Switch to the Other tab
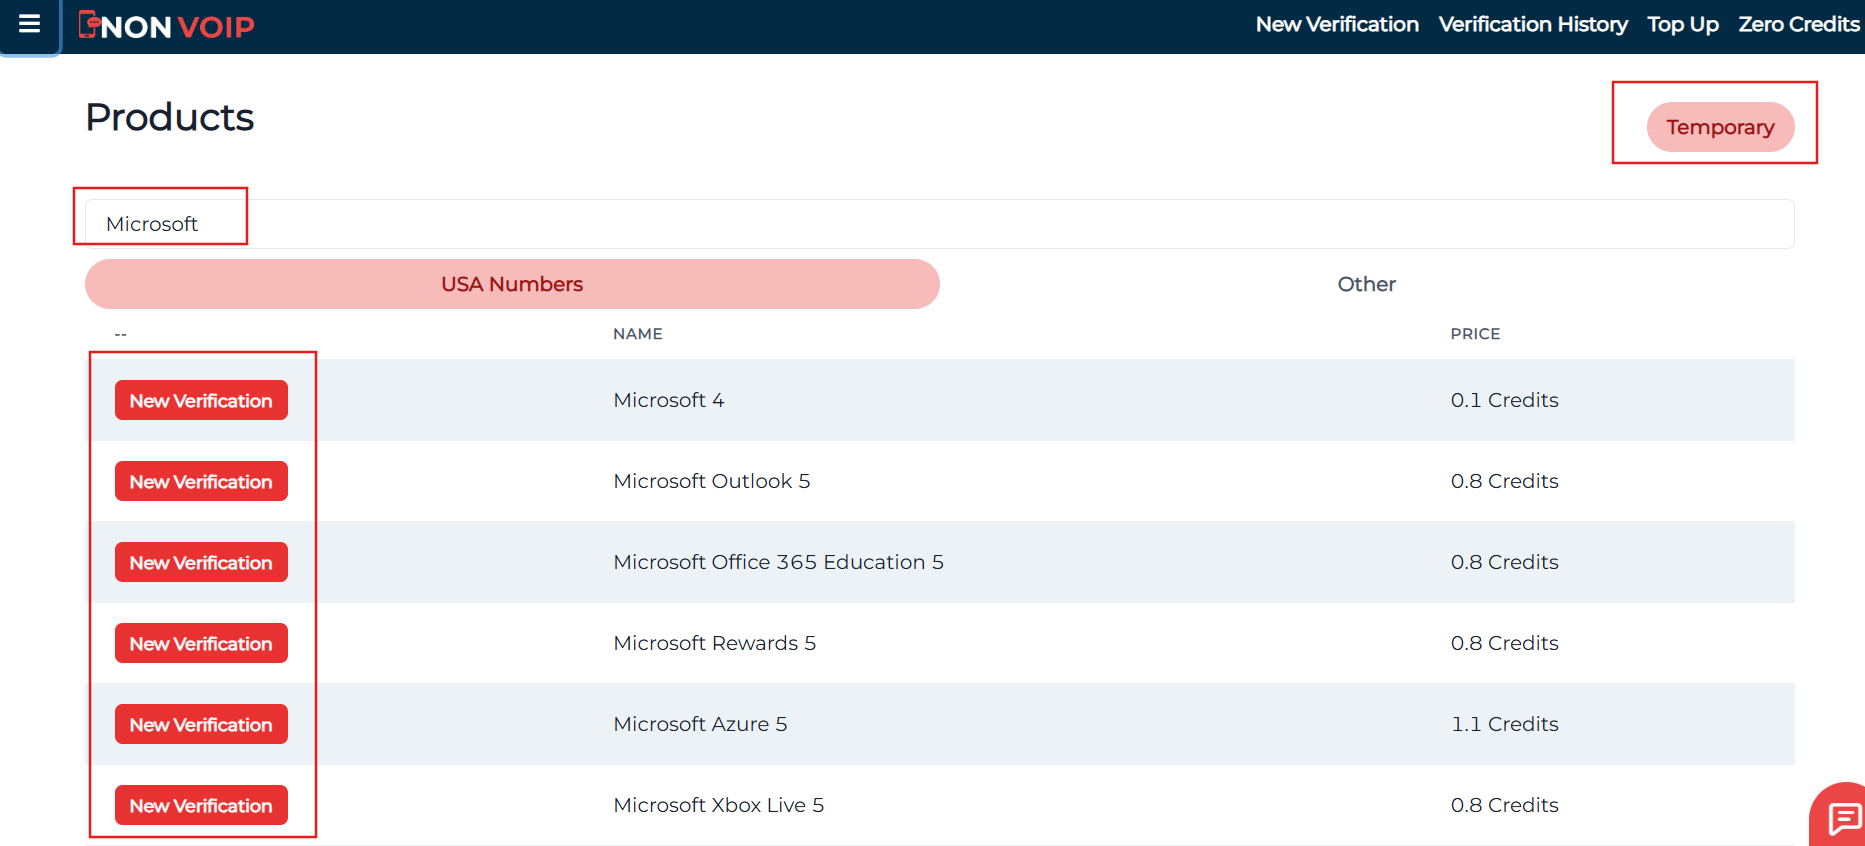This screenshot has height=846, width=1865. [1366, 284]
